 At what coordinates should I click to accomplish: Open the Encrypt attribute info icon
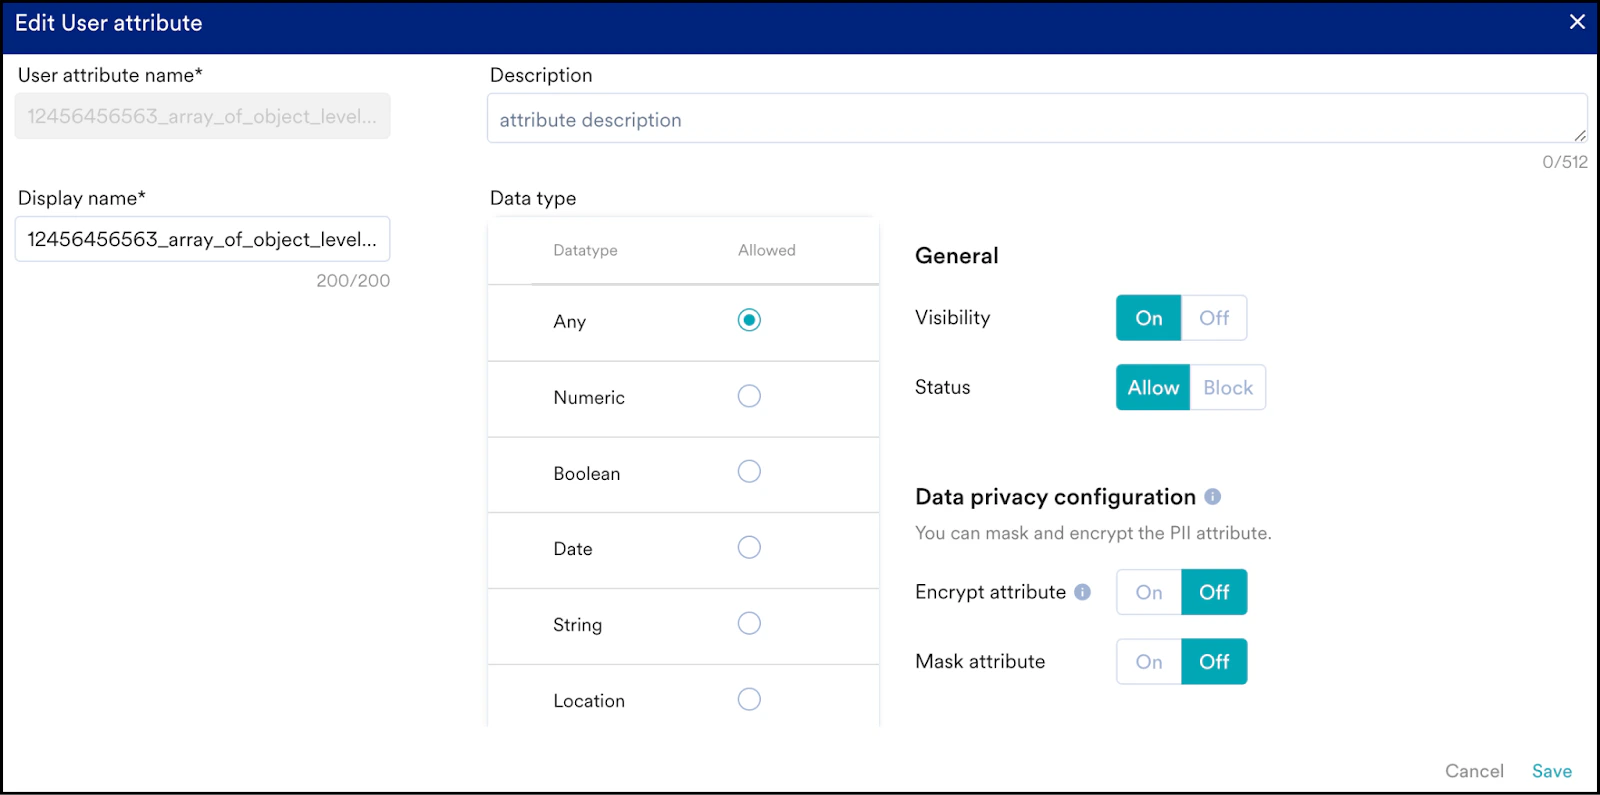tap(1082, 592)
